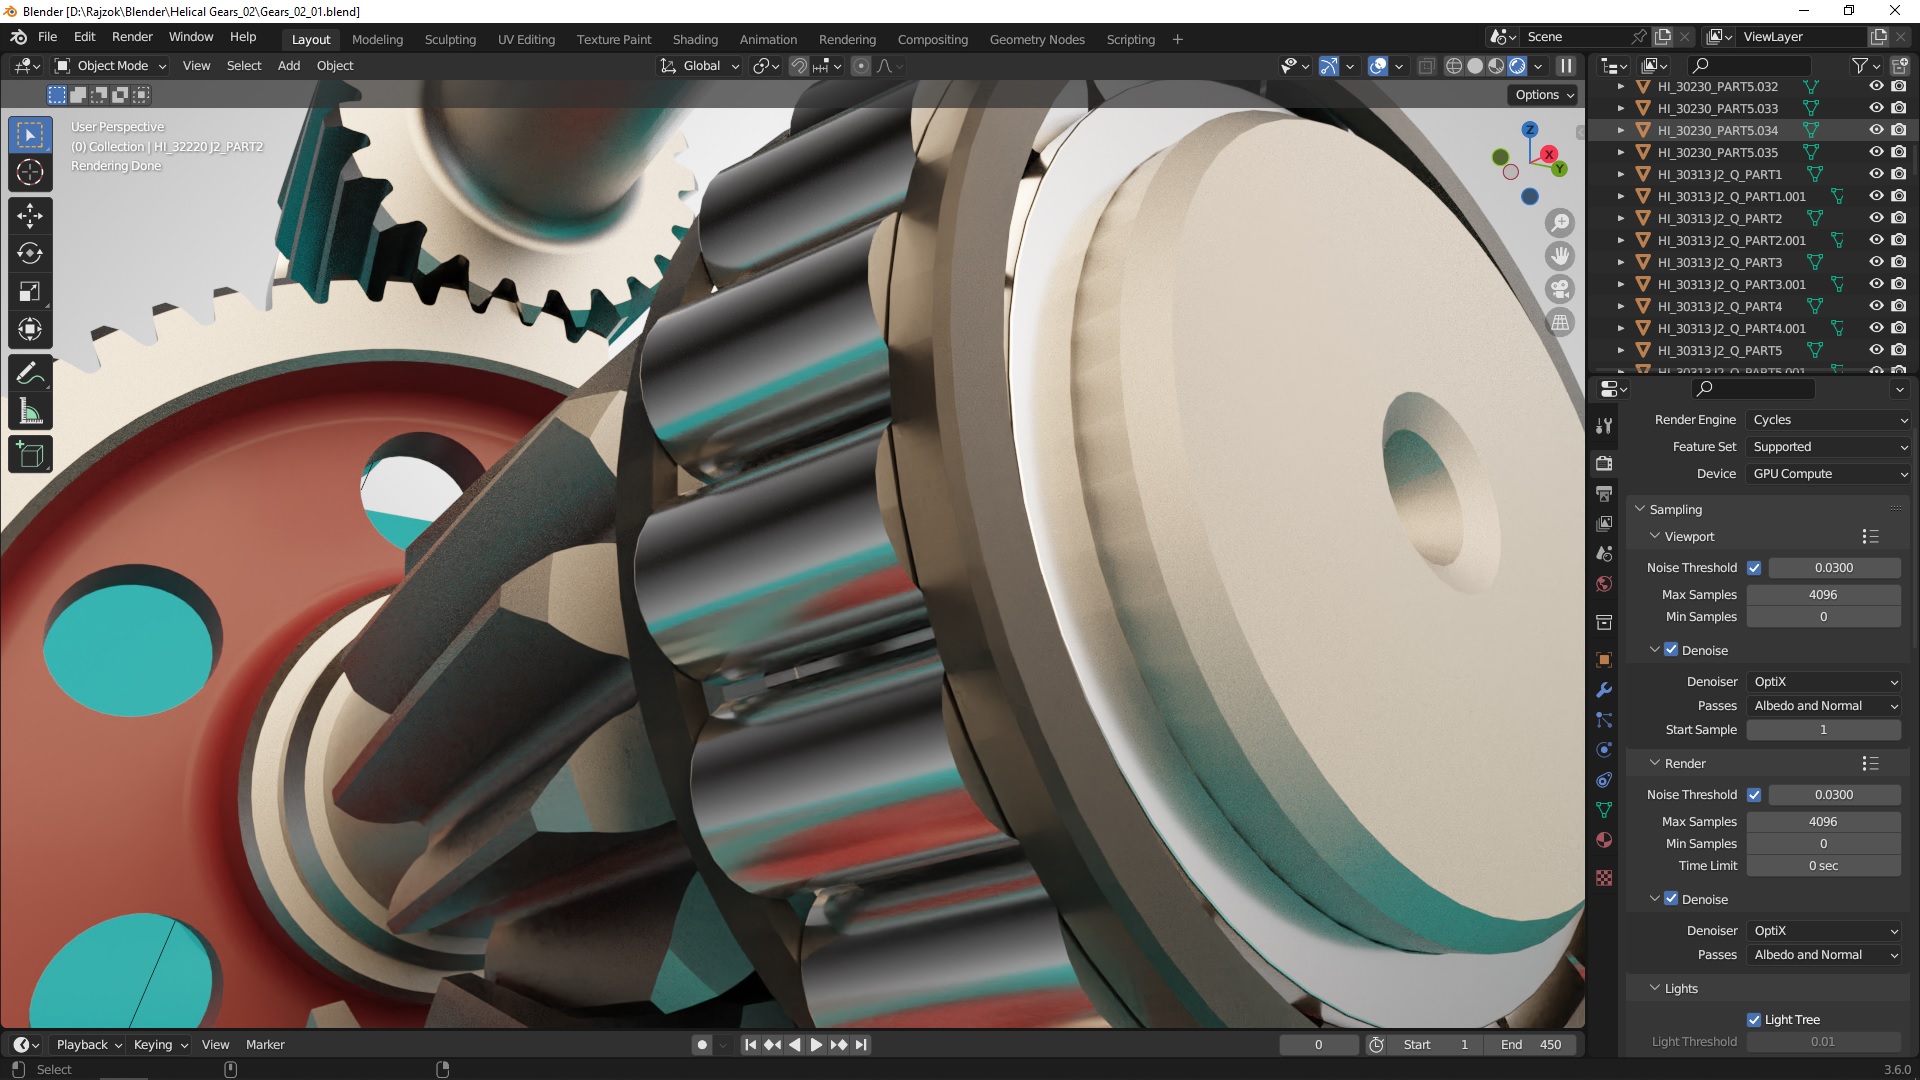The height and width of the screenshot is (1080, 1920).
Task: Pick the Rotate tool
Action: pyautogui.click(x=30, y=253)
